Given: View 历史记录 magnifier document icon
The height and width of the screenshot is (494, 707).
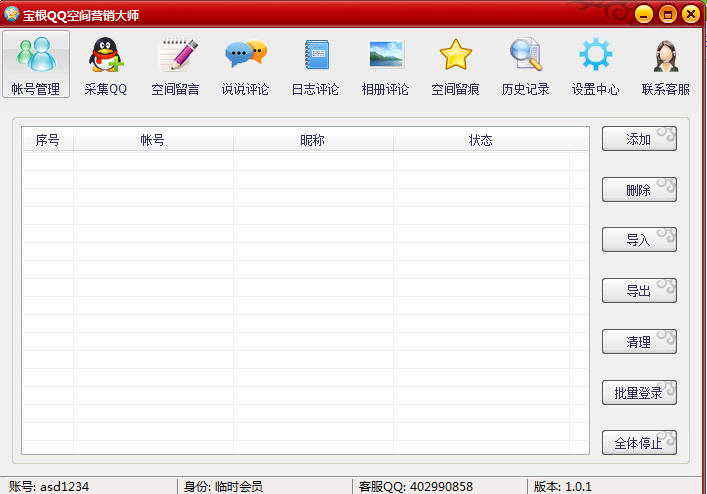Looking at the screenshot, I should tap(526, 55).
